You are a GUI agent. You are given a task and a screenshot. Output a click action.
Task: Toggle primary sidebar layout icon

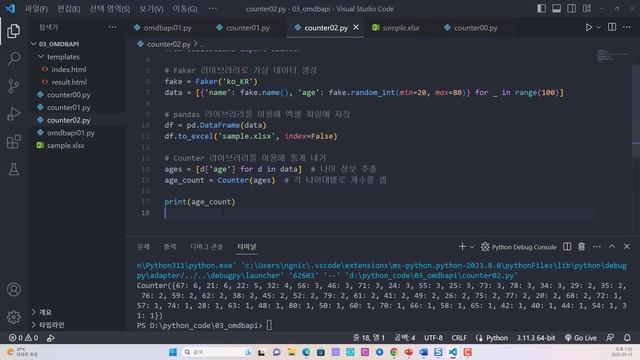point(541,9)
